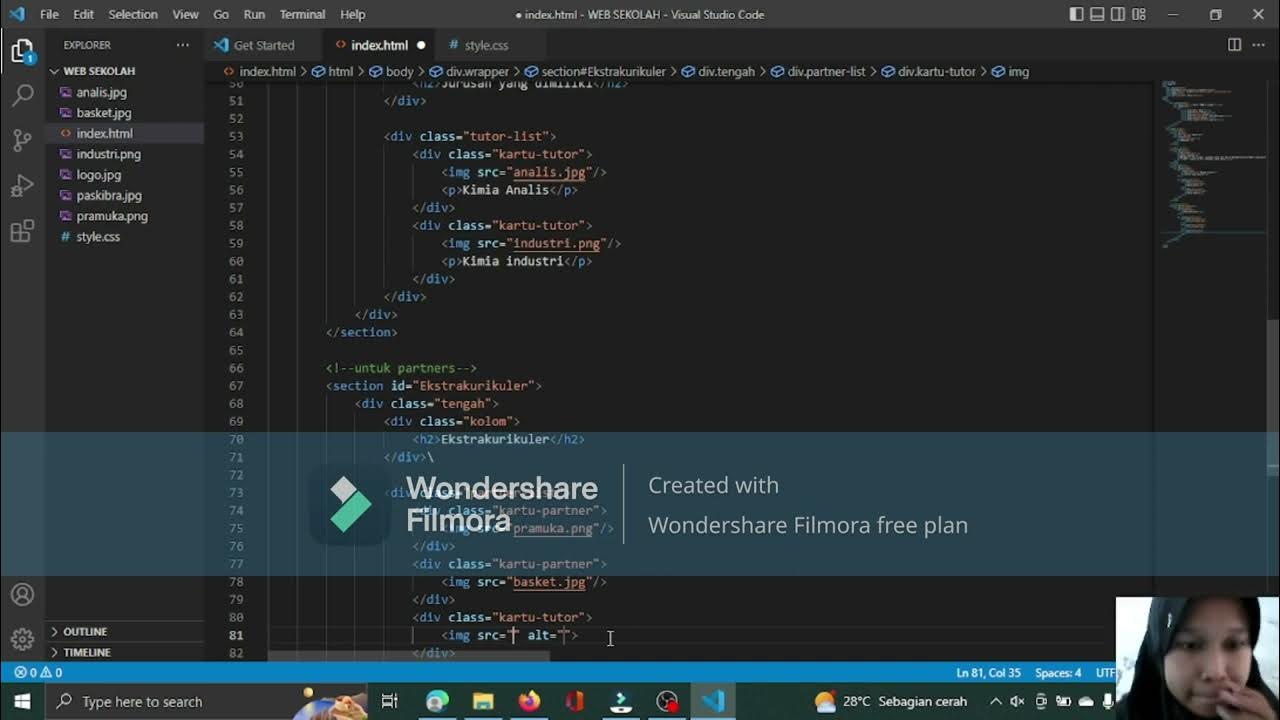Open the Edit menu
1280x720 pixels.
click(83, 14)
